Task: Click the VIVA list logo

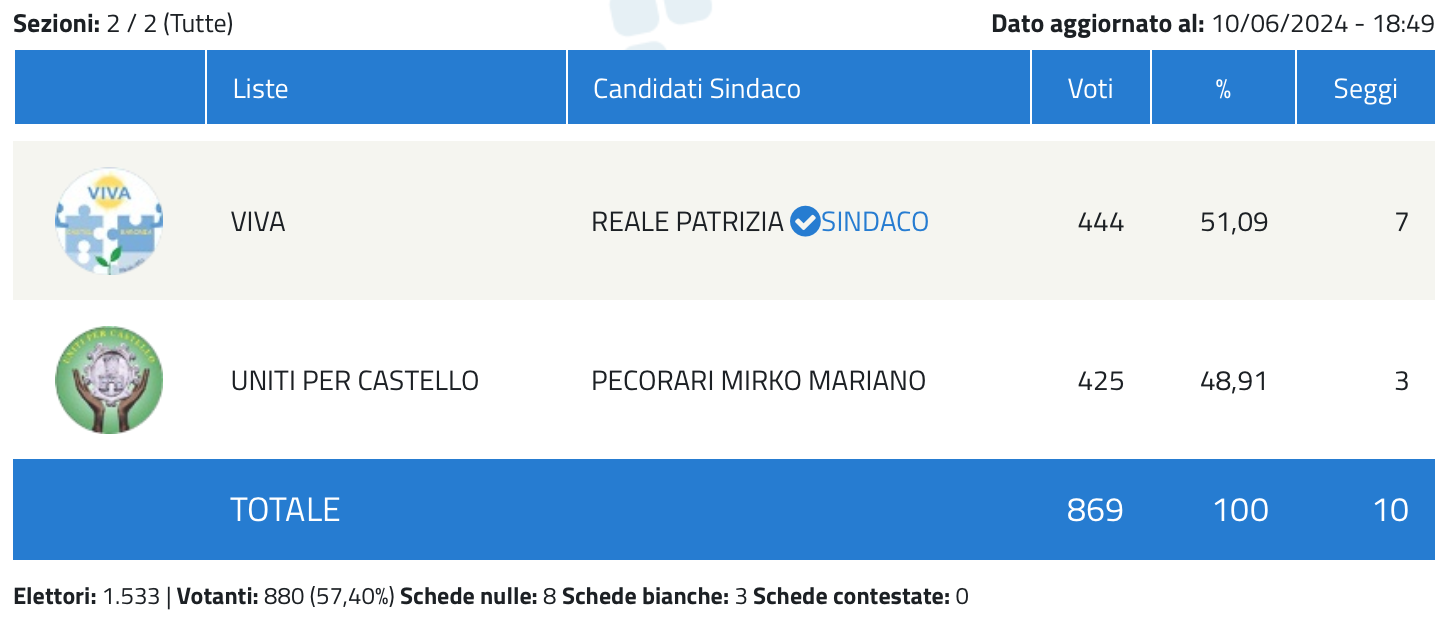Action: pos(109,221)
